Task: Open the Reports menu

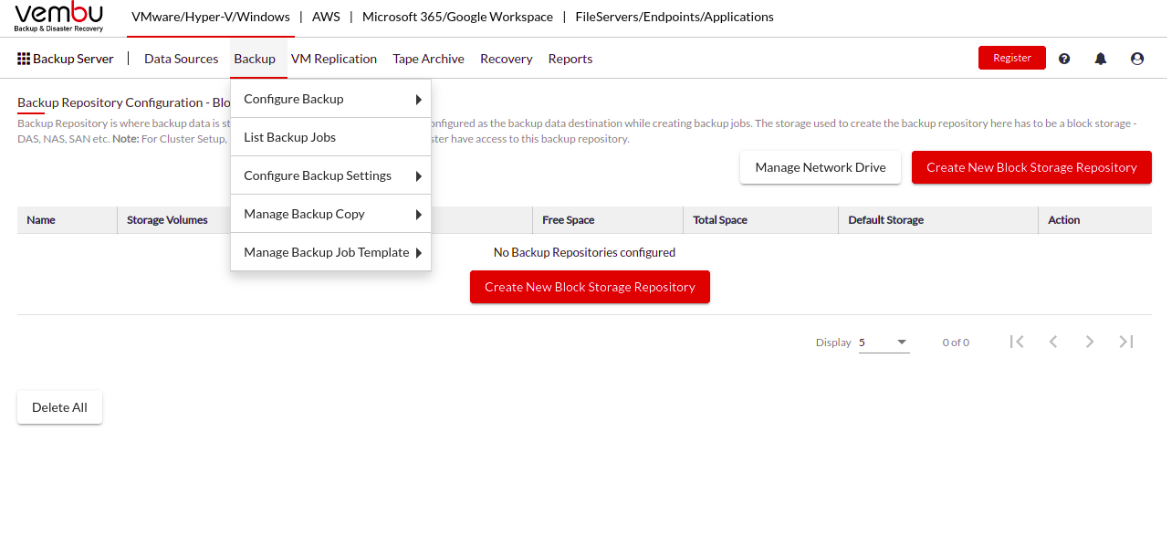Action: click(x=570, y=59)
